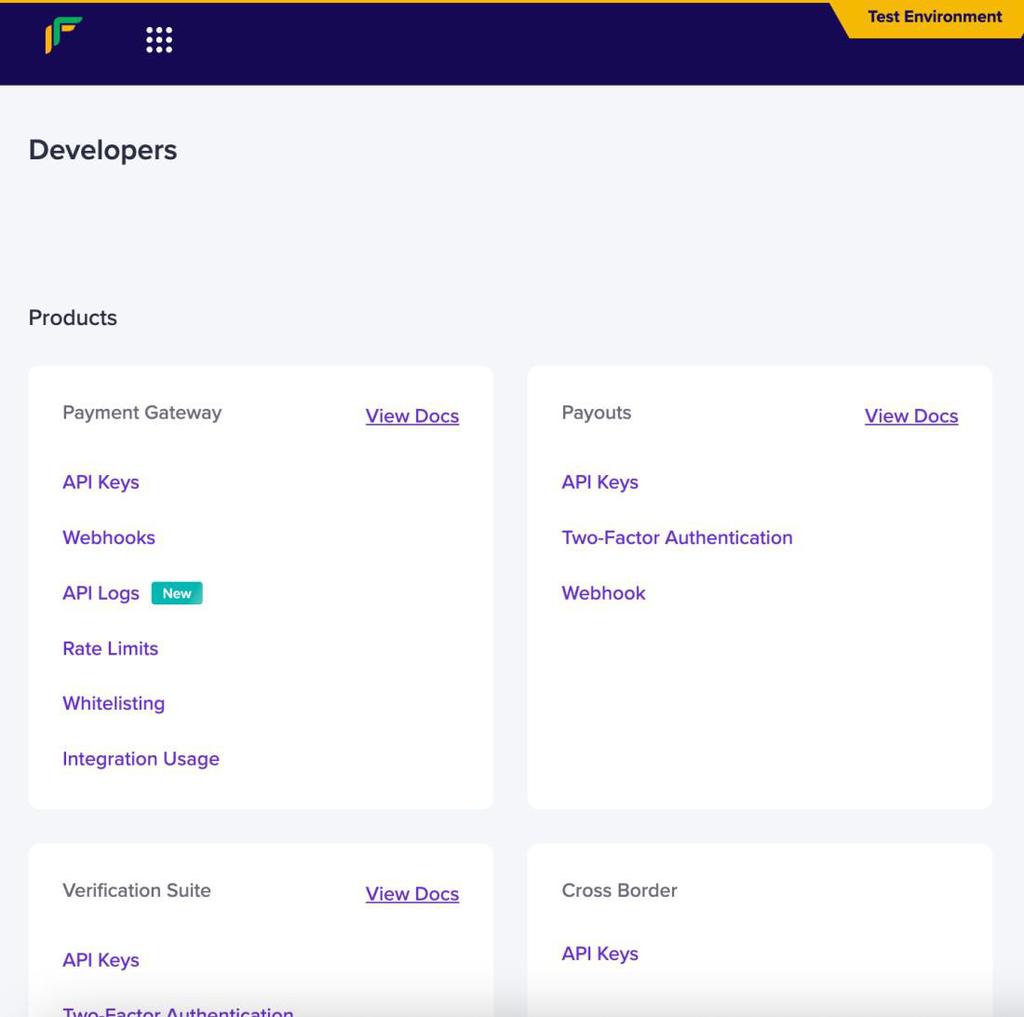Open Verification Suite API Keys
The width and height of the screenshot is (1024, 1017).
point(101,960)
